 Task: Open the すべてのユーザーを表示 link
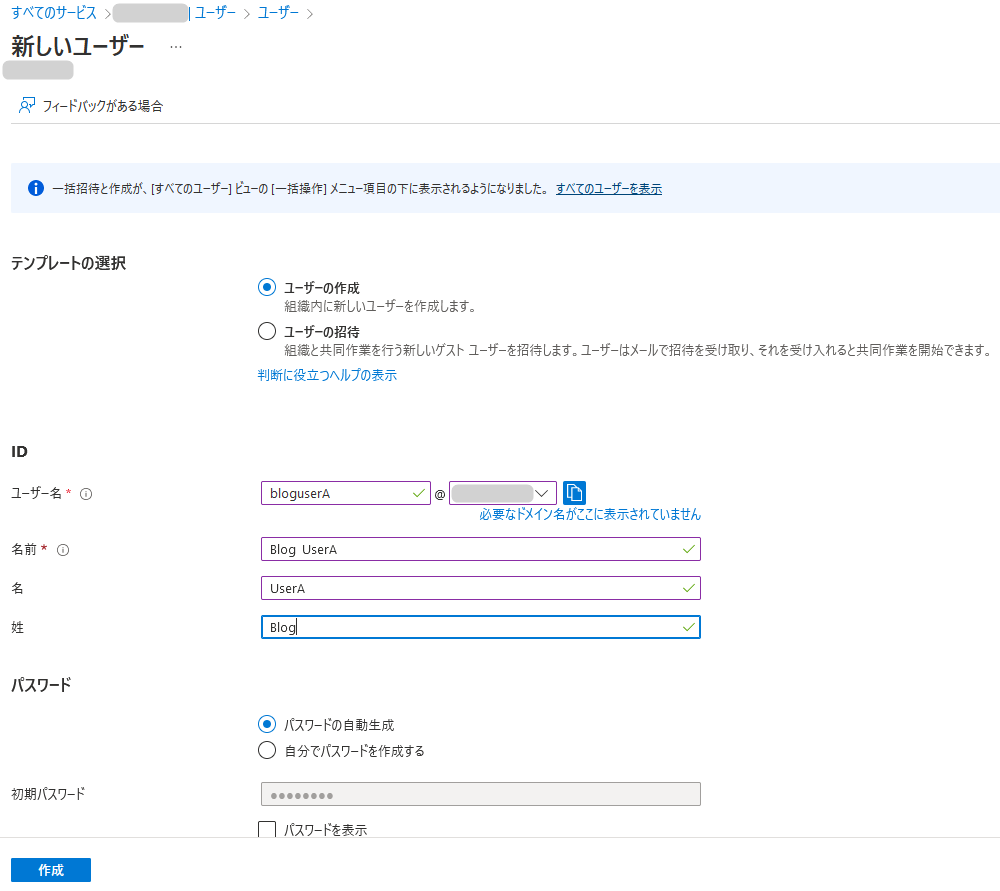[608, 189]
